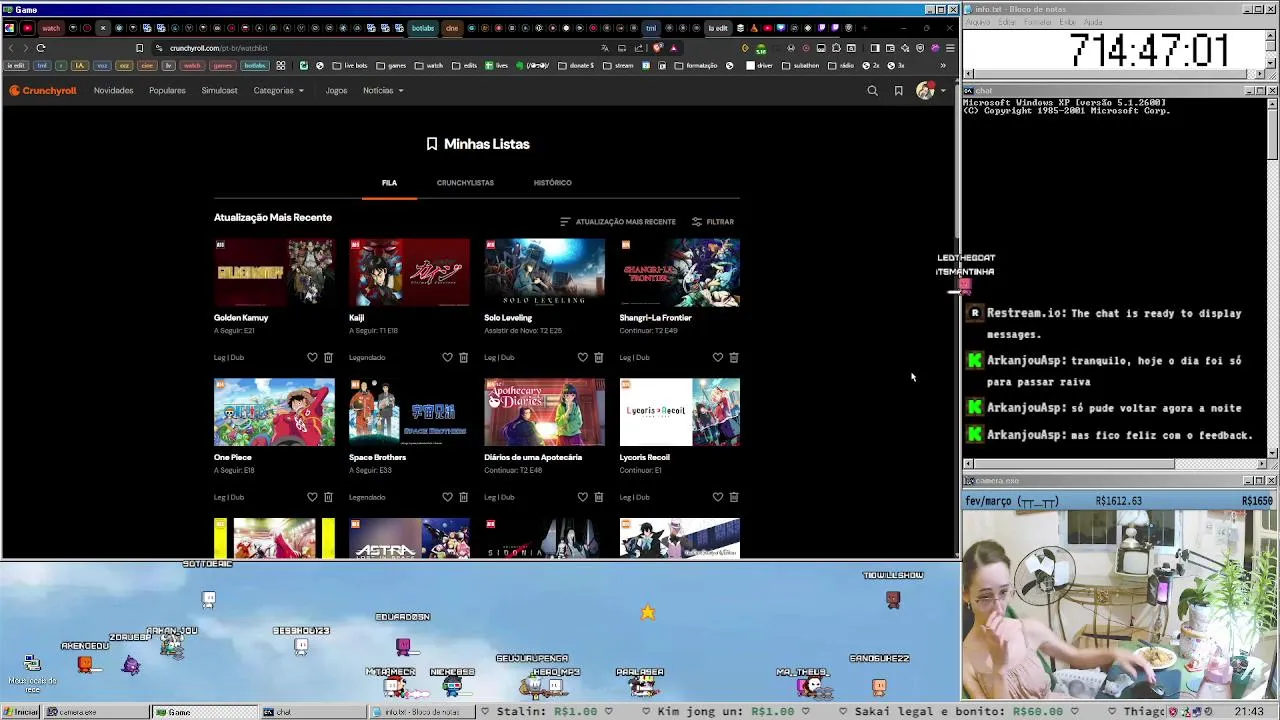Open the One Piece title link
Image resolution: width=1280 pixels, height=720 pixels.
(x=232, y=458)
